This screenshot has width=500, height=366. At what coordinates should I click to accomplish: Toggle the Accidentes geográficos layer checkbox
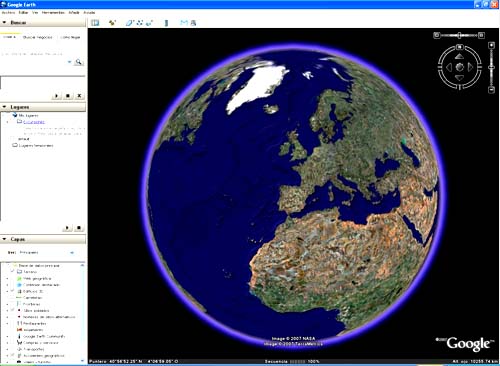point(13,356)
